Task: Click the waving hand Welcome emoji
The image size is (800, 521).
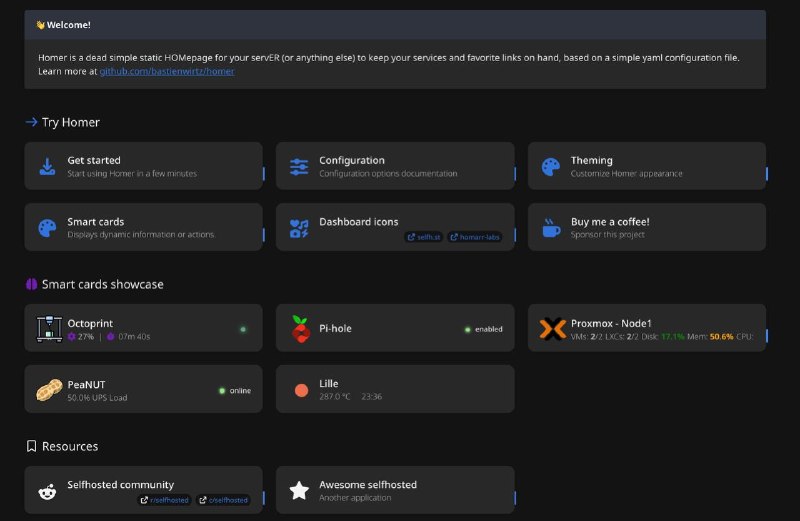Action: (40, 24)
